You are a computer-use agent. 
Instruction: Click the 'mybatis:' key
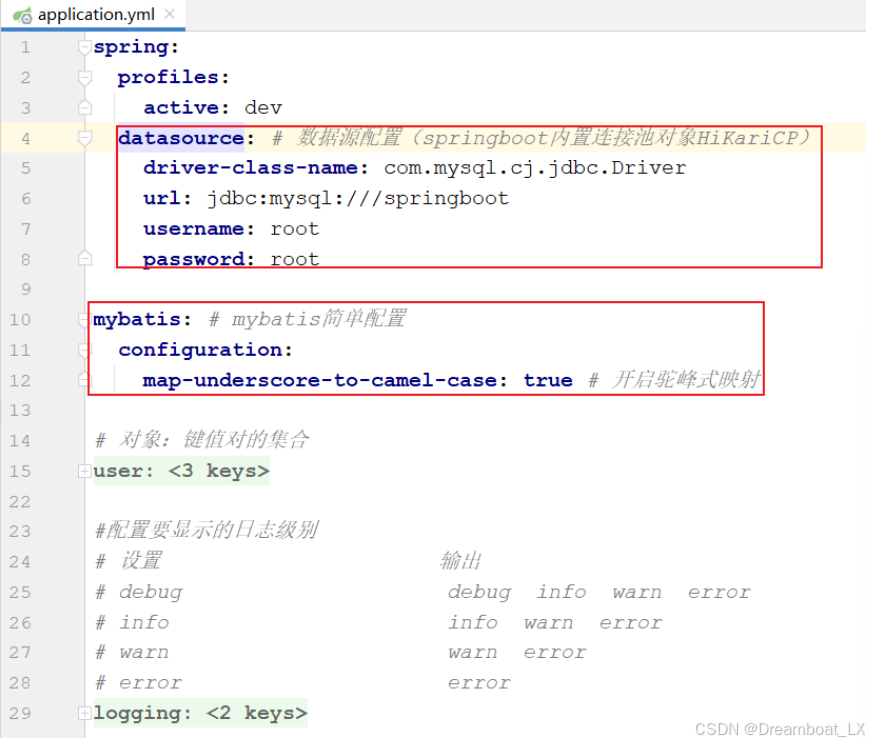[142, 320]
